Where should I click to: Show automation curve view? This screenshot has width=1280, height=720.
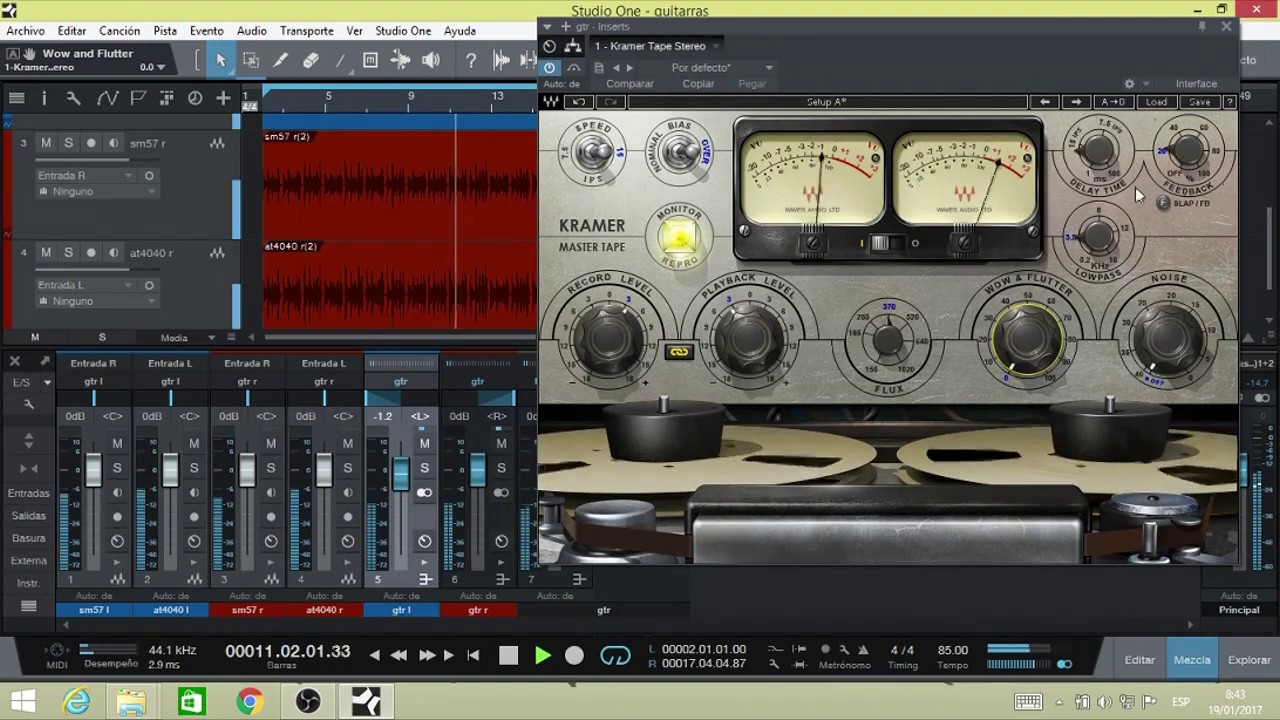point(107,98)
